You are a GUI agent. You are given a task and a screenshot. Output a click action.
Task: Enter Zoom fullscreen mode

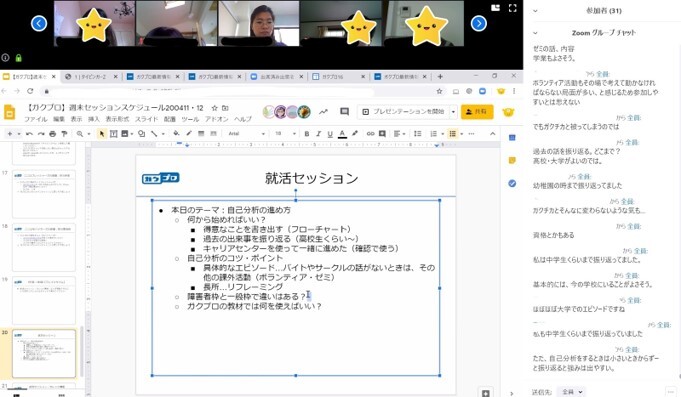pos(512,8)
